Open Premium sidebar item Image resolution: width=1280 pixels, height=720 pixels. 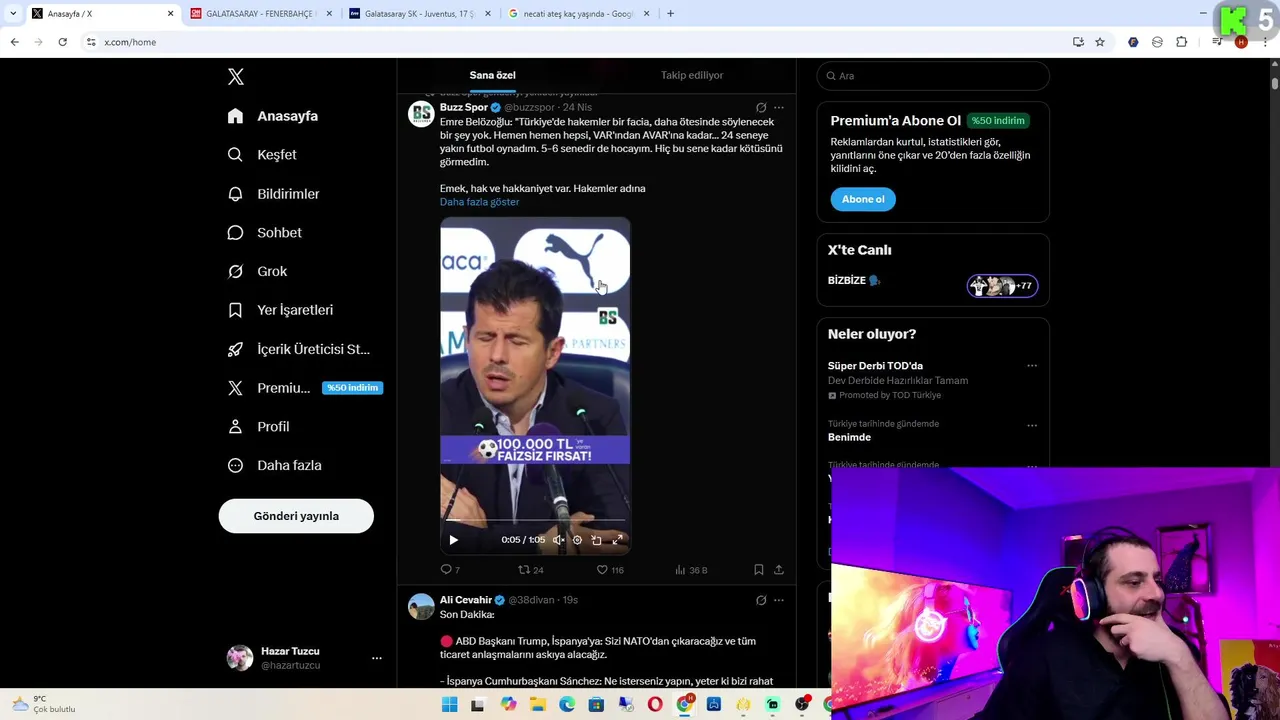coord(305,388)
